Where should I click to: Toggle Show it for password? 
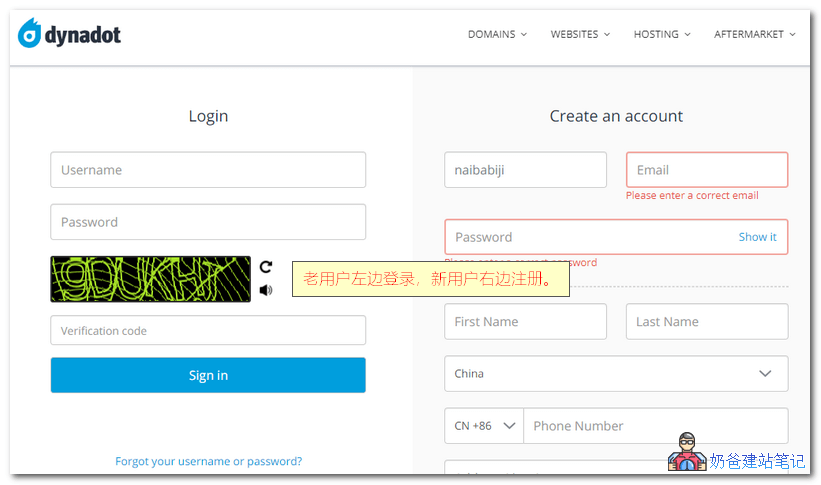point(757,237)
